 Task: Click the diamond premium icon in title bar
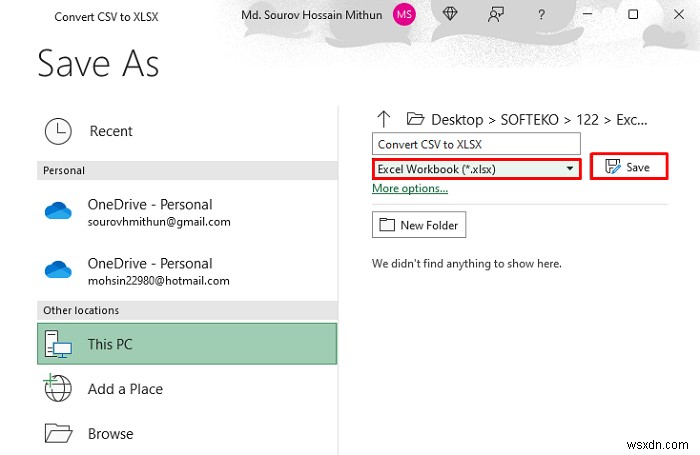pos(450,14)
